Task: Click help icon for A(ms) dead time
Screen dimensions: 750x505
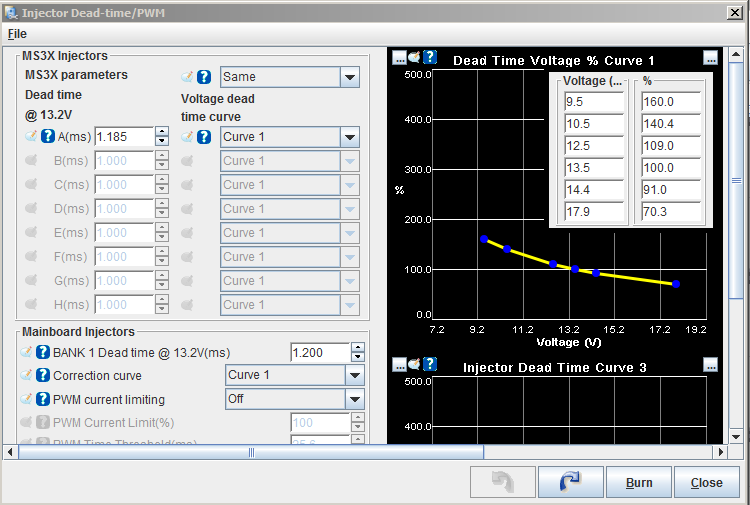Action: click(x=47, y=137)
